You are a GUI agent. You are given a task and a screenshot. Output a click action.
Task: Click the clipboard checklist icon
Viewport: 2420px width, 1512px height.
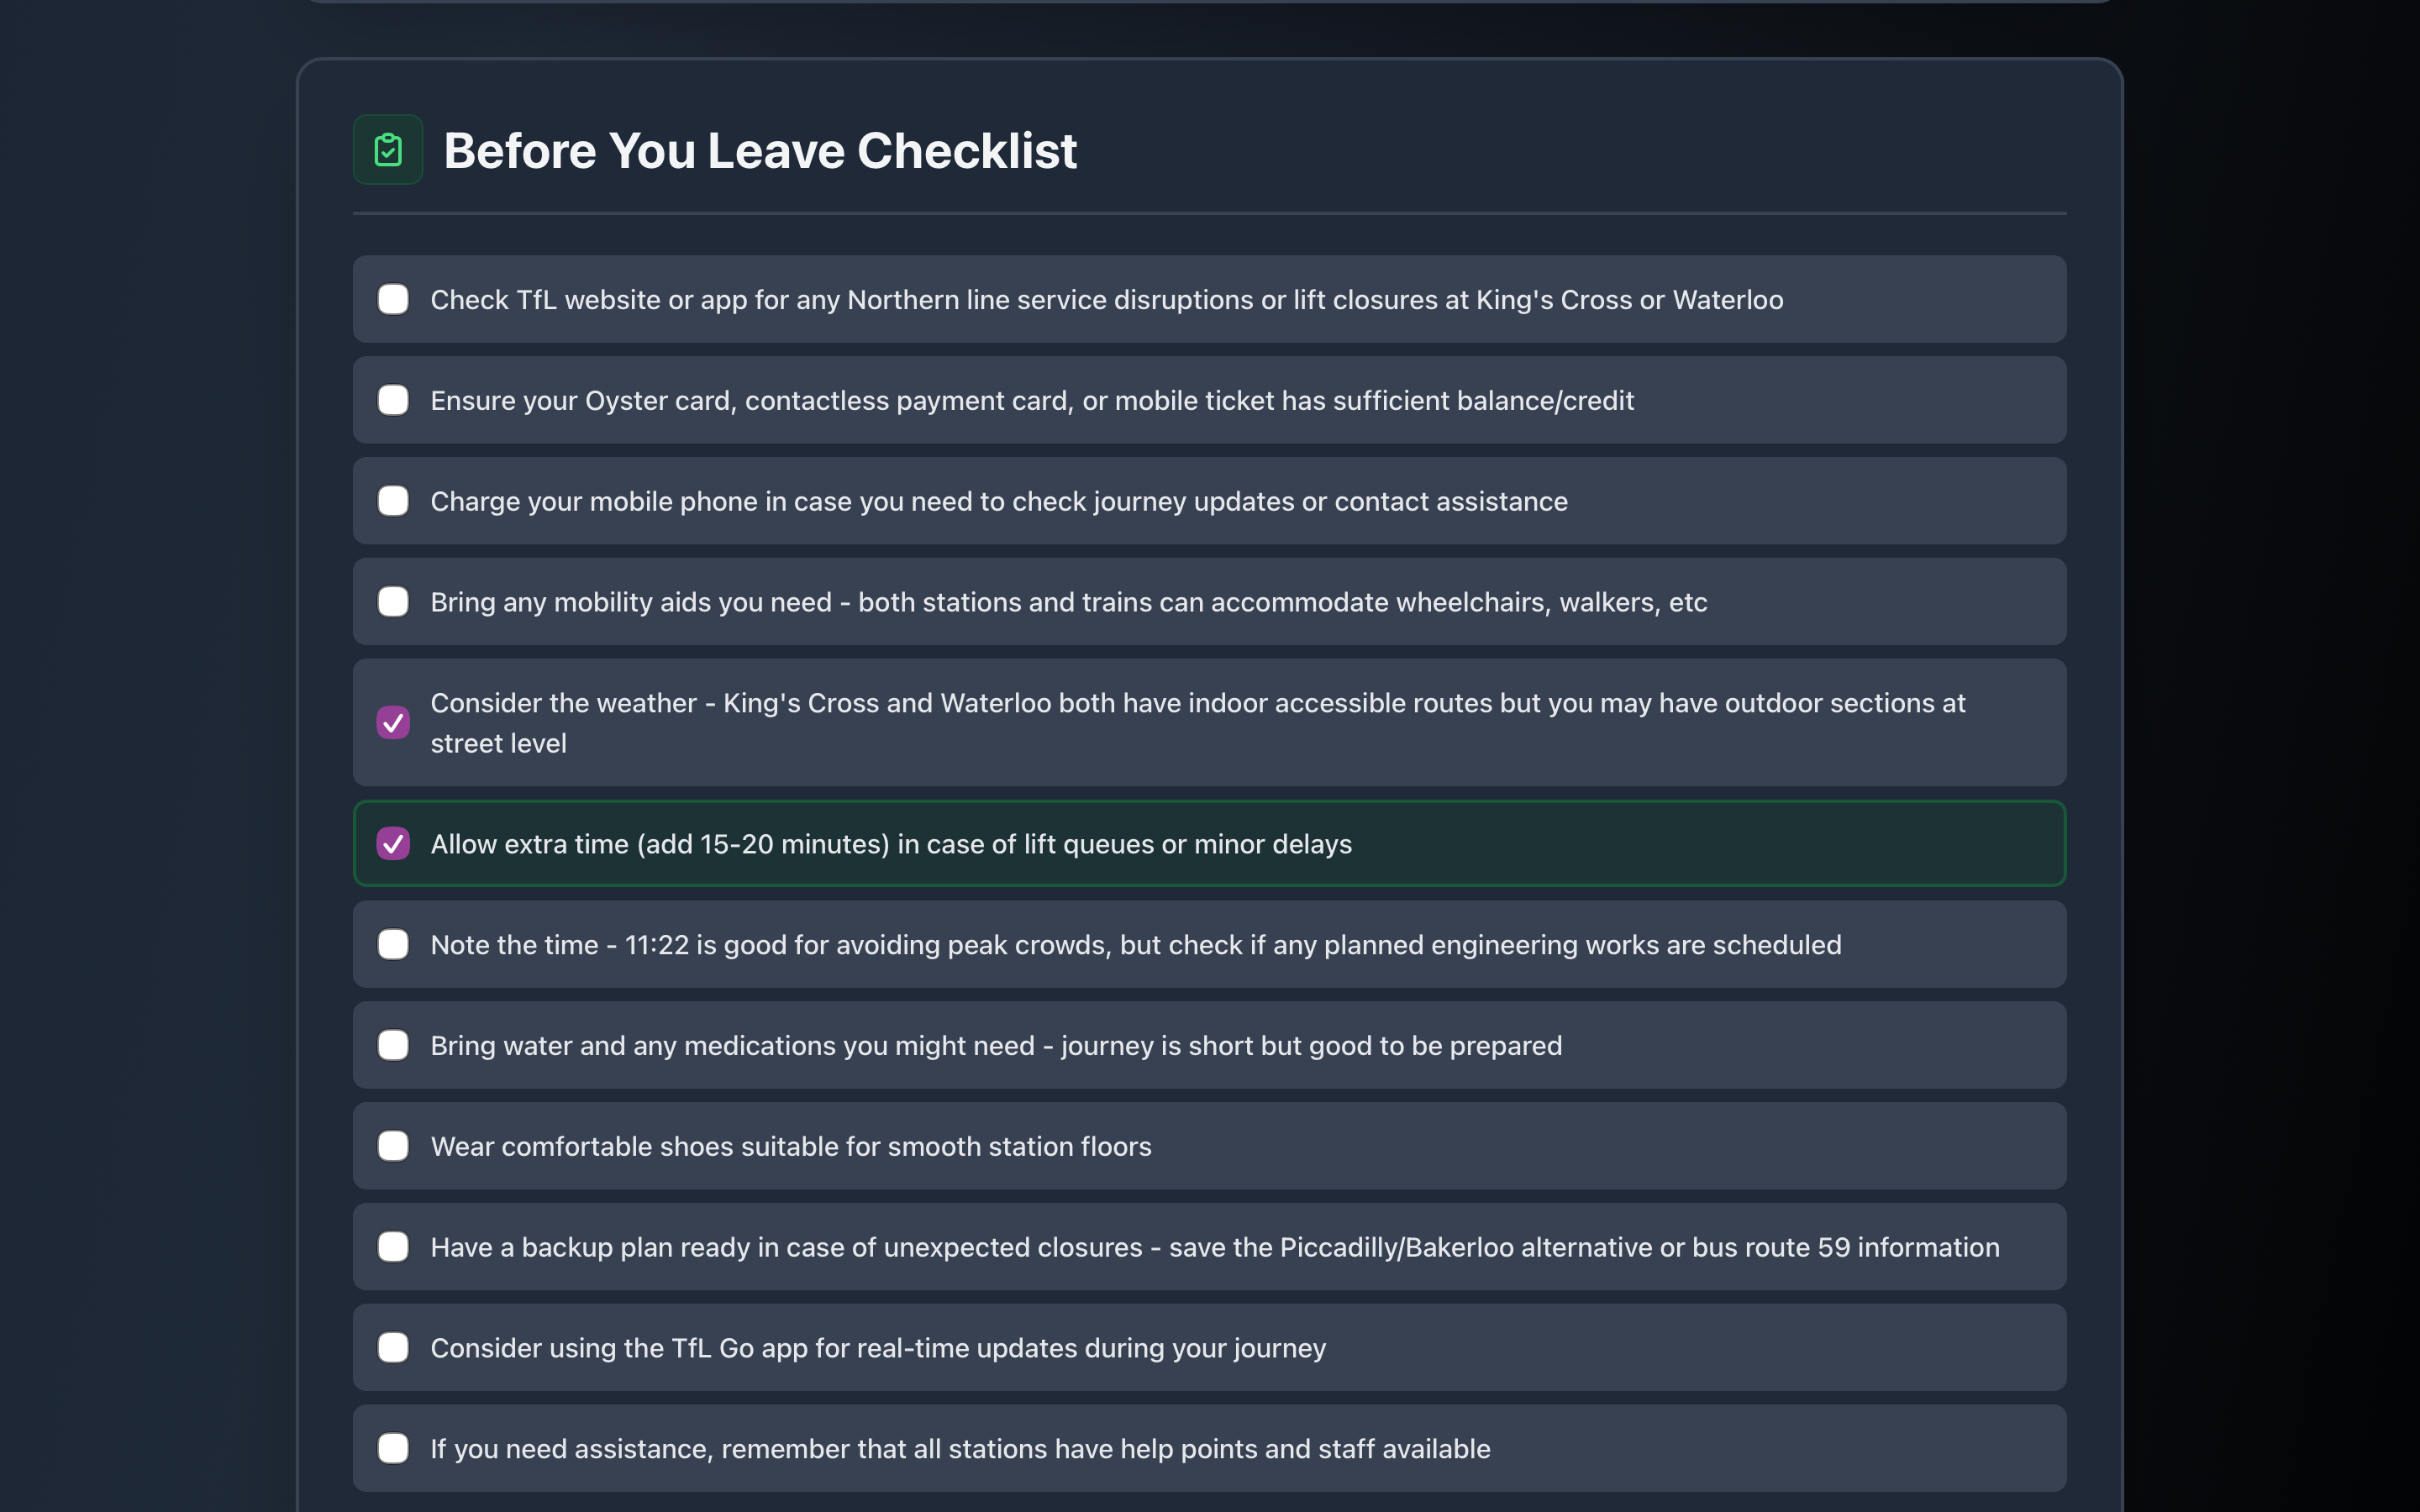pos(388,150)
